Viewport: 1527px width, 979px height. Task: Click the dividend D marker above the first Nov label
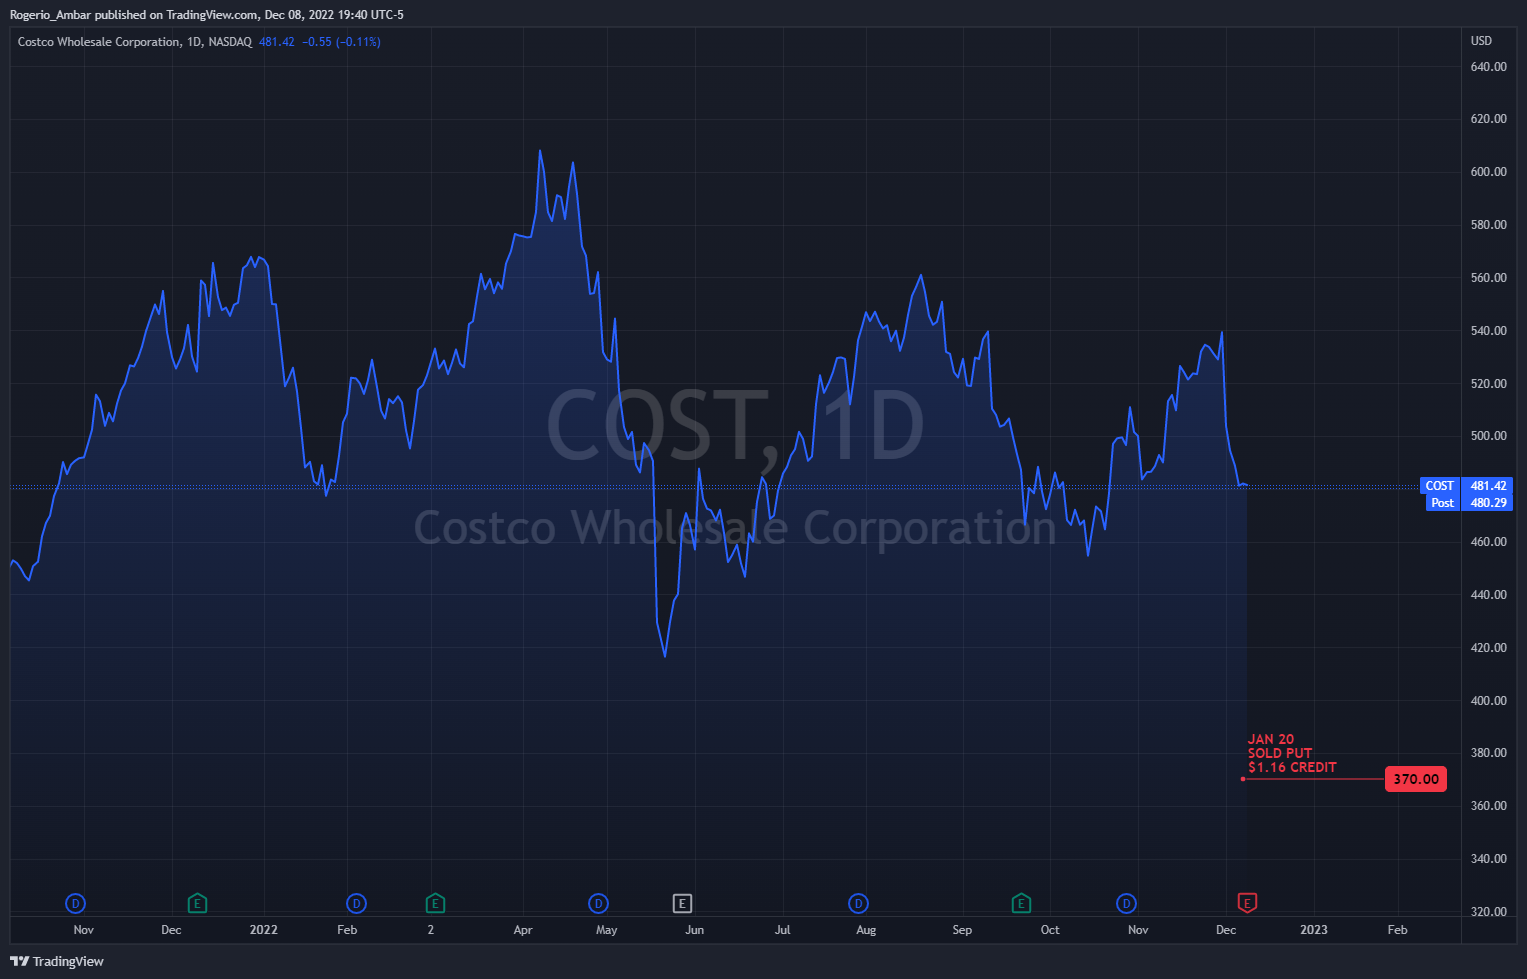pos(75,904)
